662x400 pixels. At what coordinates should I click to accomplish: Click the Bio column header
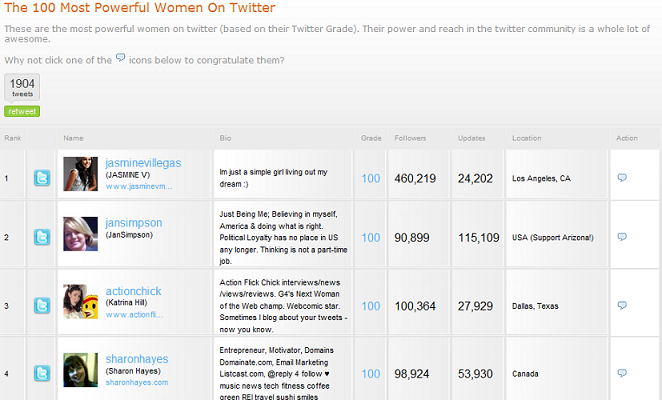coord(225,138)
